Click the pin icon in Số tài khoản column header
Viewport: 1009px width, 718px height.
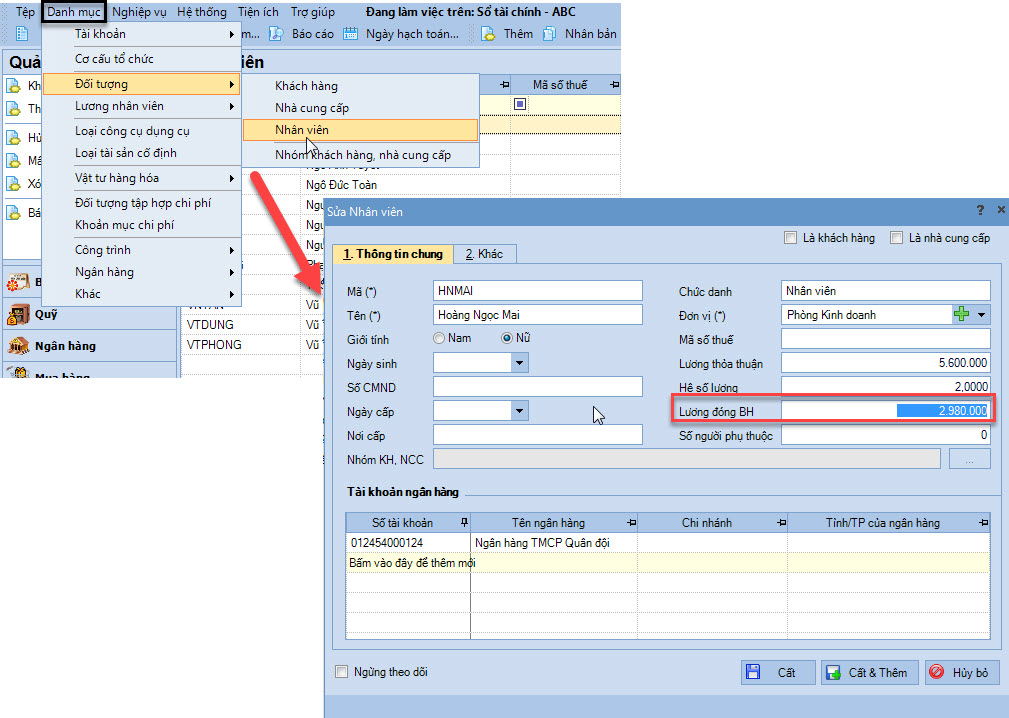tap(465, 522)
